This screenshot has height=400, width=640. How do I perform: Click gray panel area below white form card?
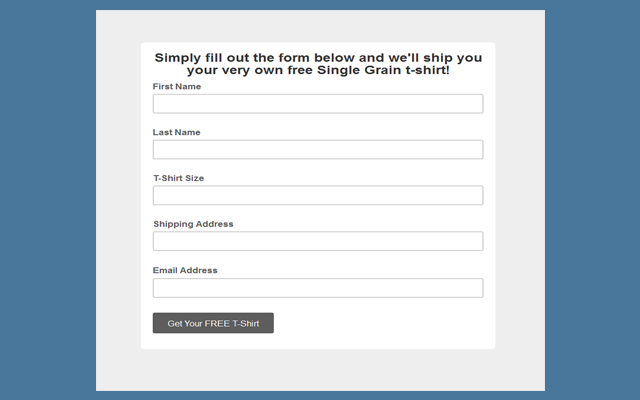pyautogui.click(x=320, y=370)
